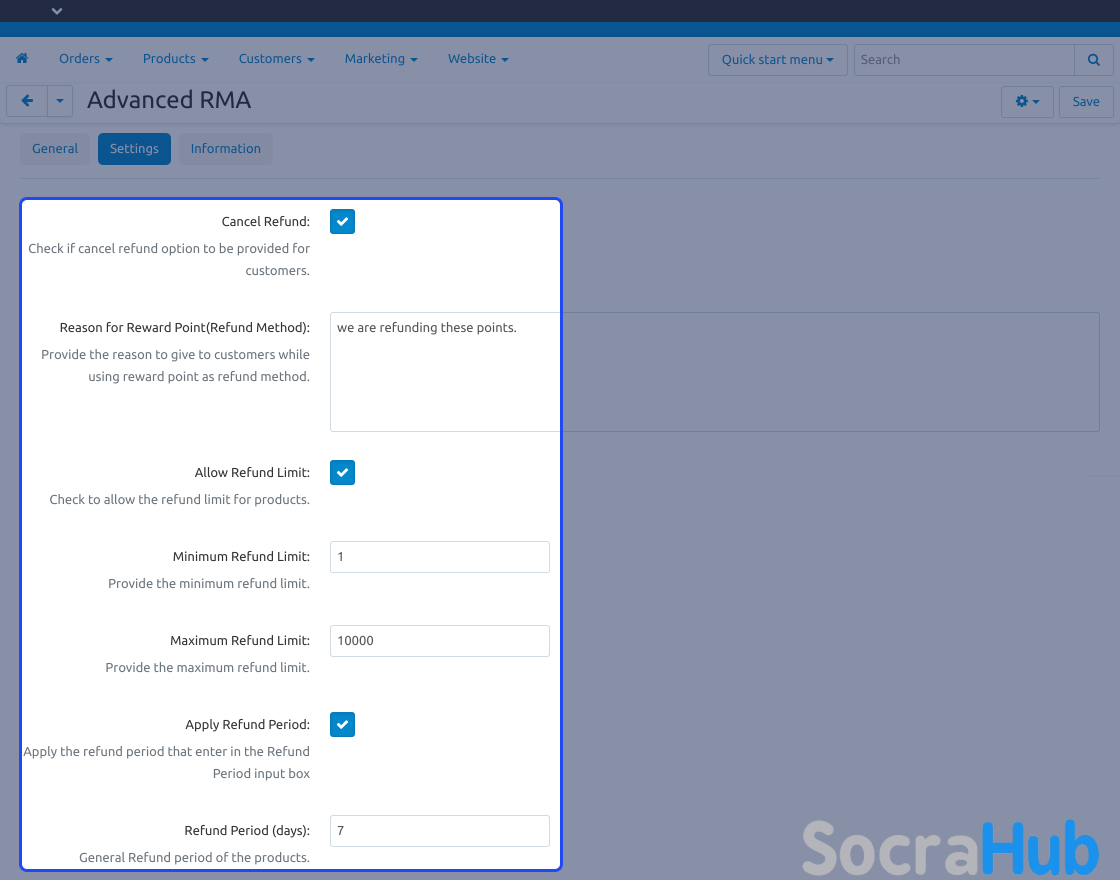Open the Marketing menu
Image resolution: width=1120 pixels, height=880 pixels.
click(x=381, y=59)
